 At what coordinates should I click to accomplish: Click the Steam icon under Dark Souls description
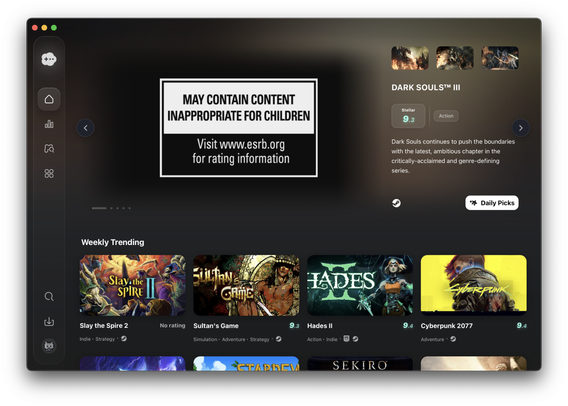(x=396, y=203)
